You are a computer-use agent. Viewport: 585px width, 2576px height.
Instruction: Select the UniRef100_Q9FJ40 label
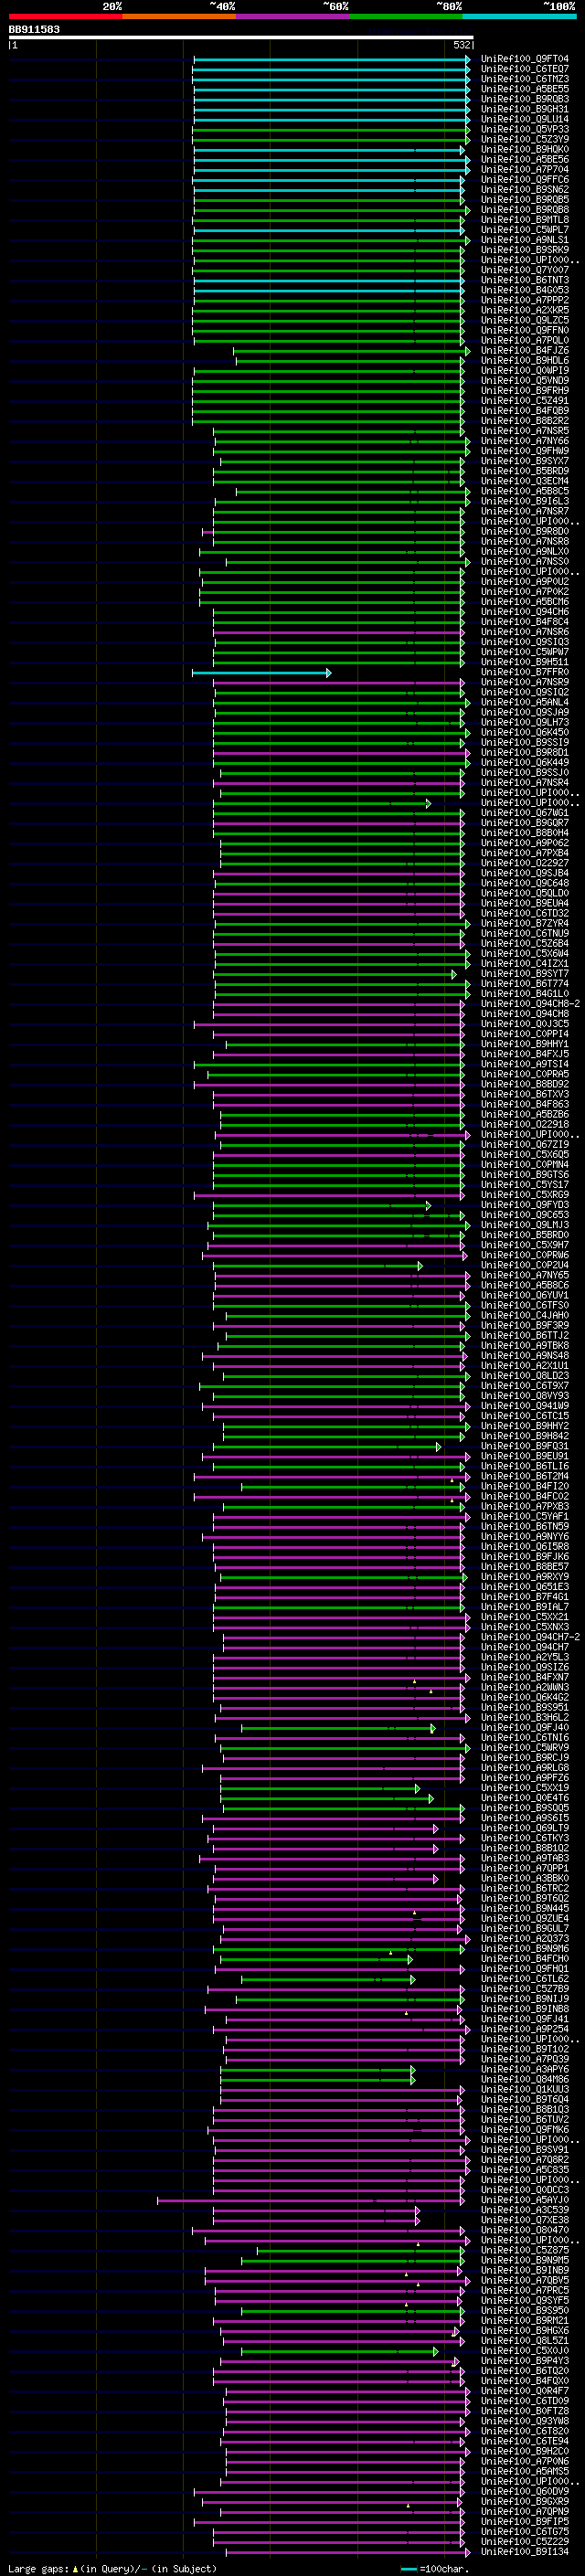tap(524, 1728)
